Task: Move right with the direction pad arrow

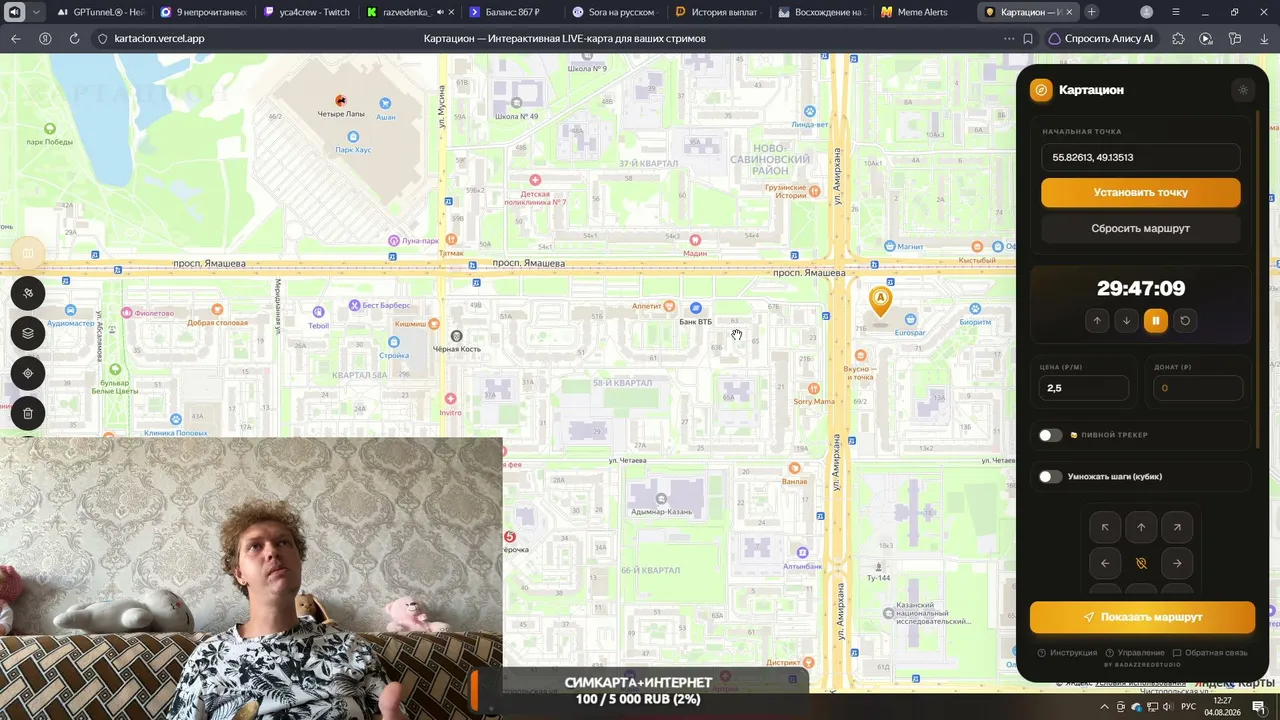Action: point(1177,563)
